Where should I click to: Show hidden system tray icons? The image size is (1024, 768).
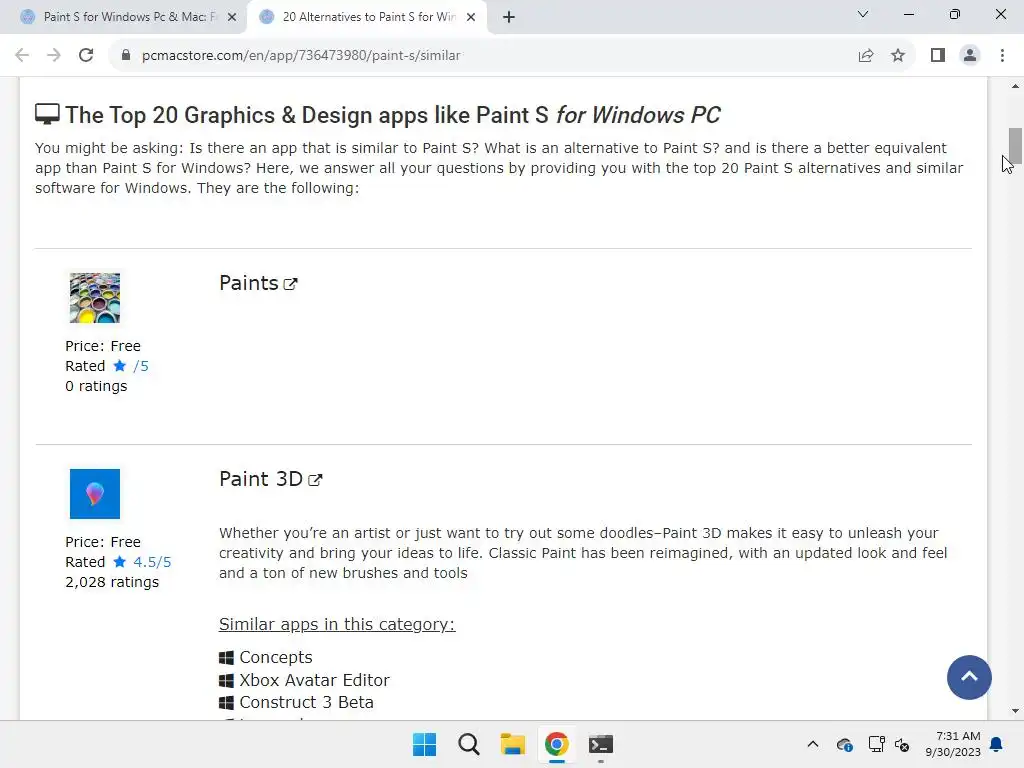(813, 744)
